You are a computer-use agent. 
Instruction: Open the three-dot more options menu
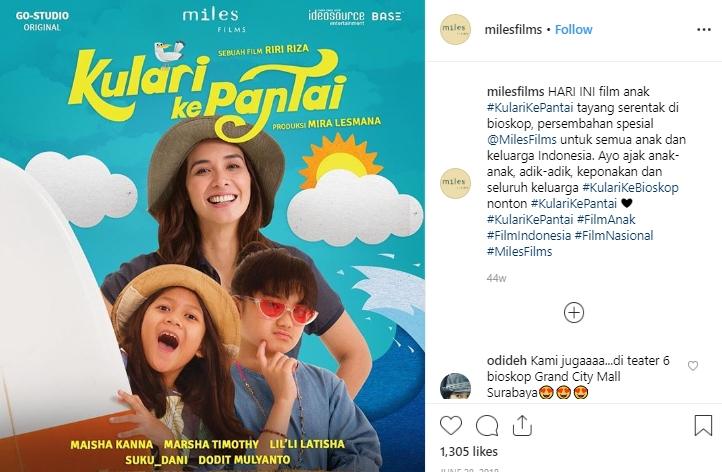[704, 29]
